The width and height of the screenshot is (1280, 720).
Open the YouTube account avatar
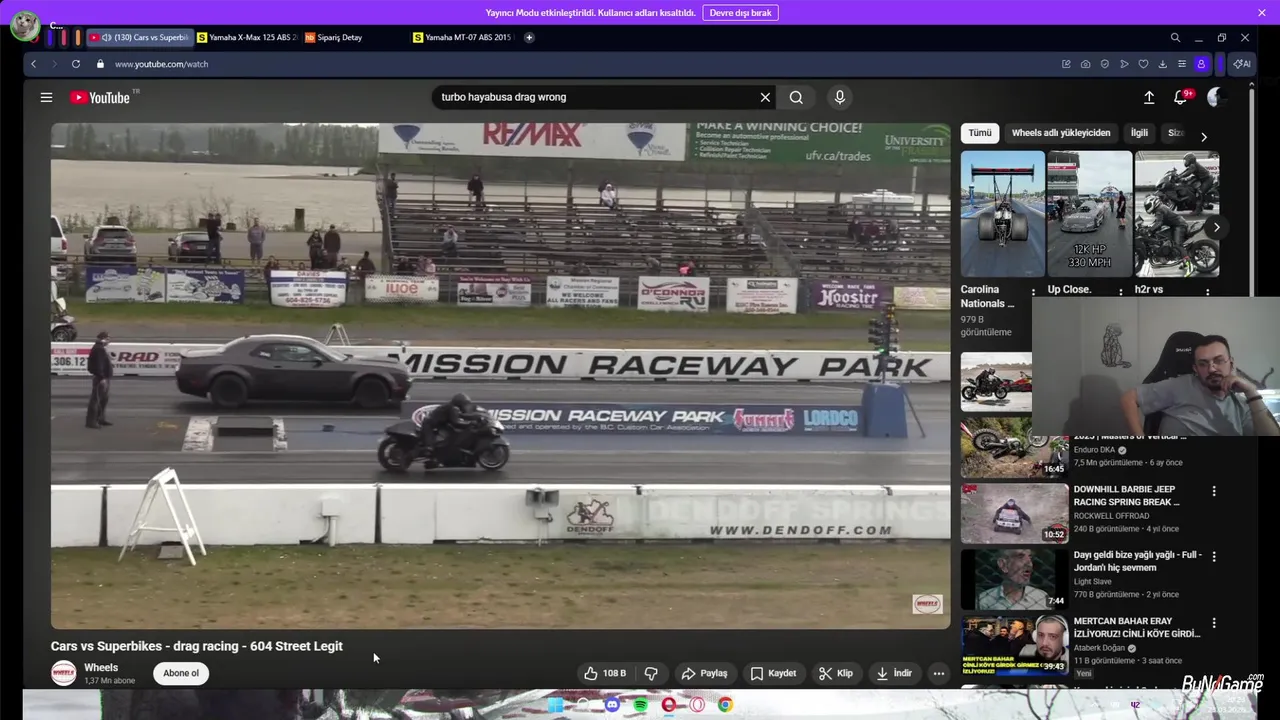point(1216,97)
